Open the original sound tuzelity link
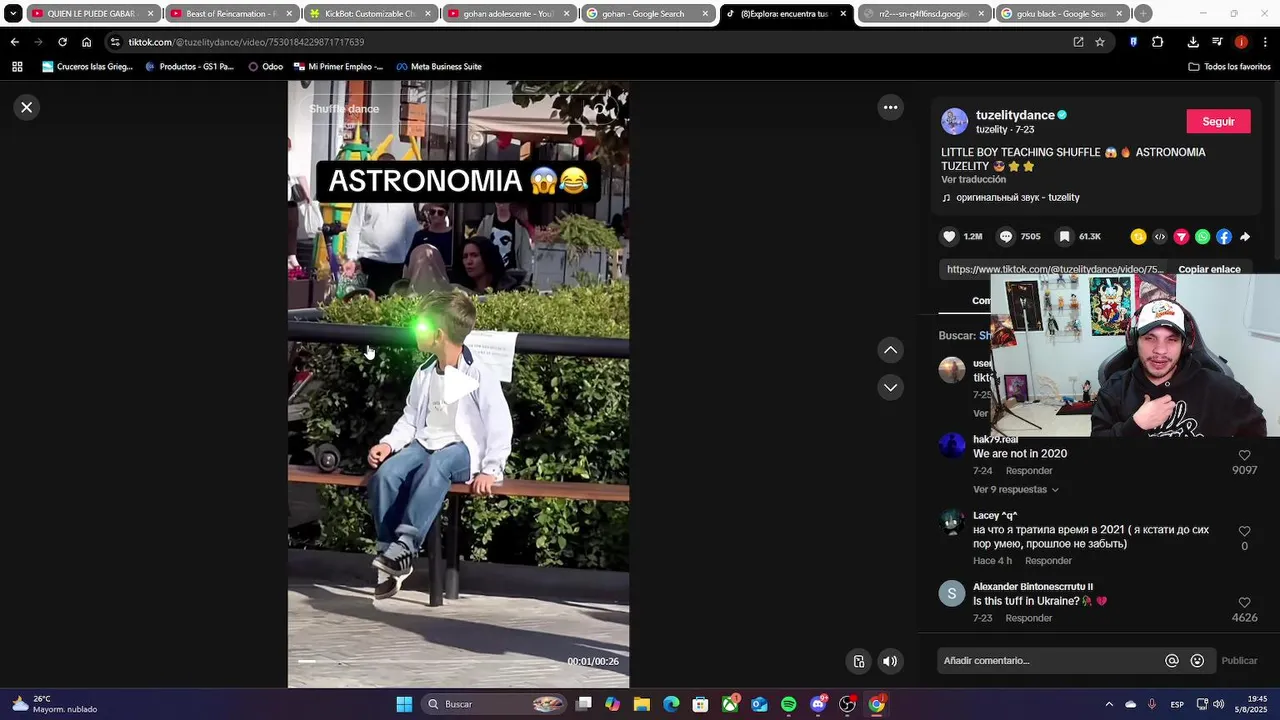The height and width of the screenshot is (720, 1280). [1017, 198]
